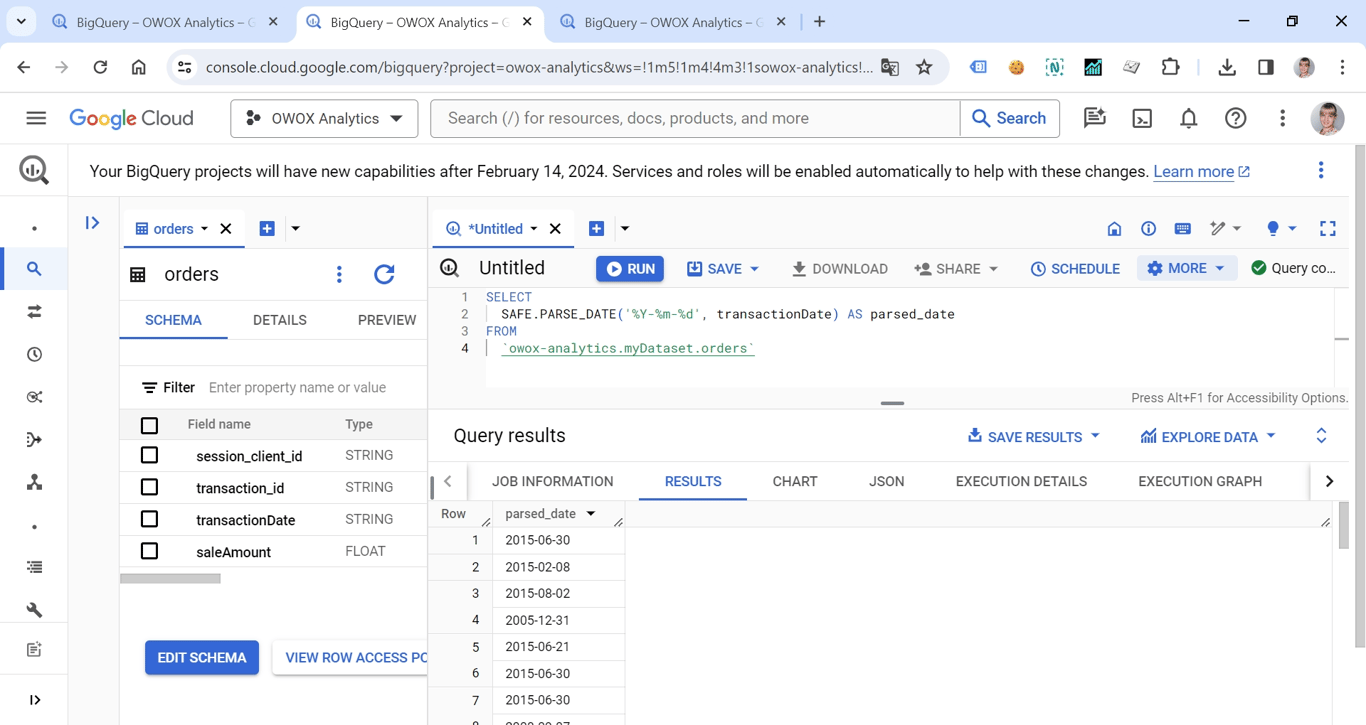
Task: Open the Analytics Hub sidebar icon
Action: [34, 397]
